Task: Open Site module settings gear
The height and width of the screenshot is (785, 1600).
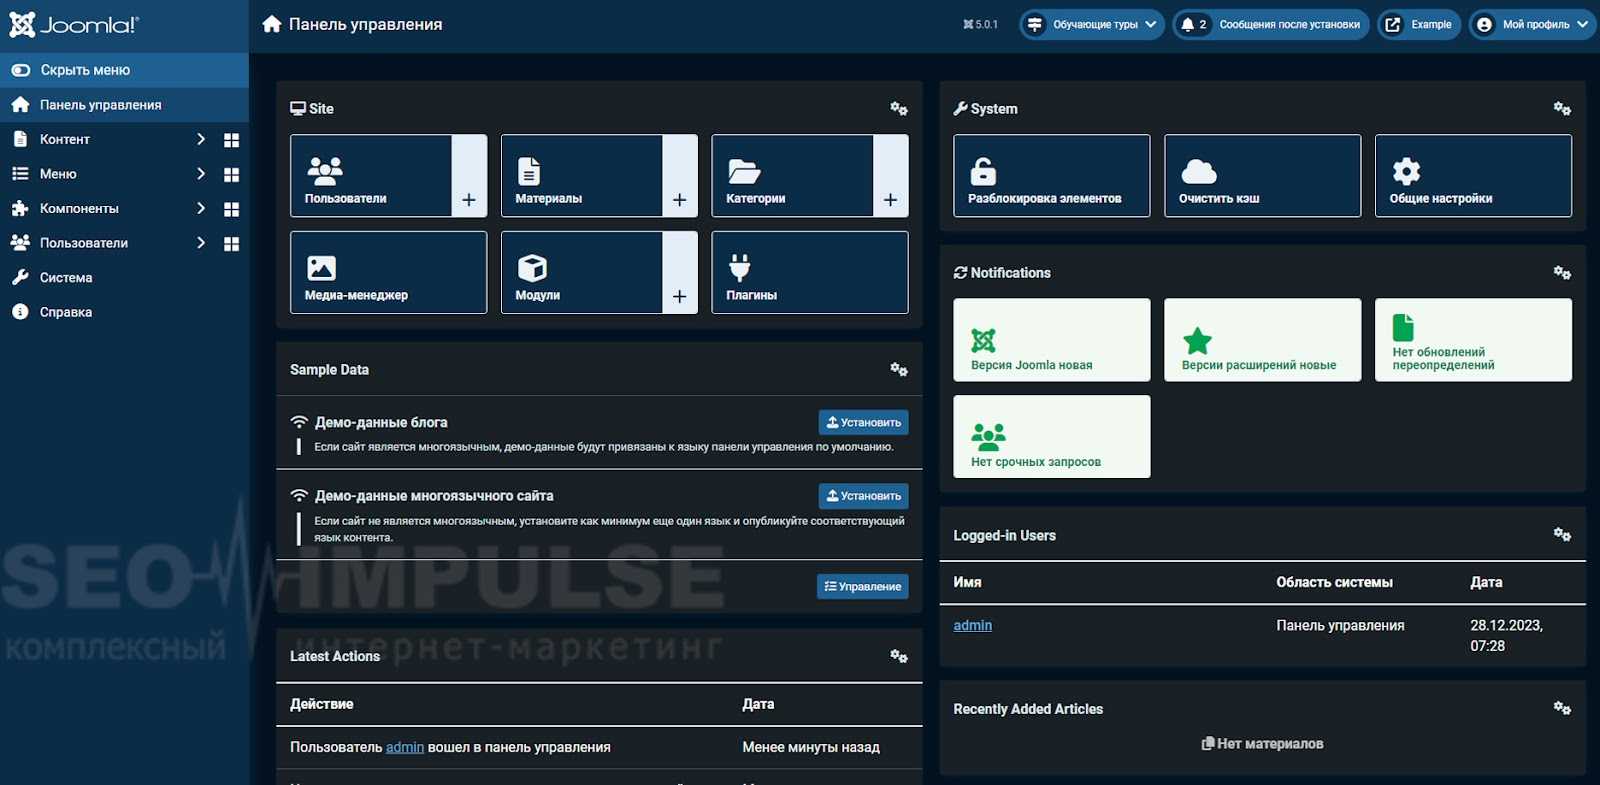Action: [898, 108]
